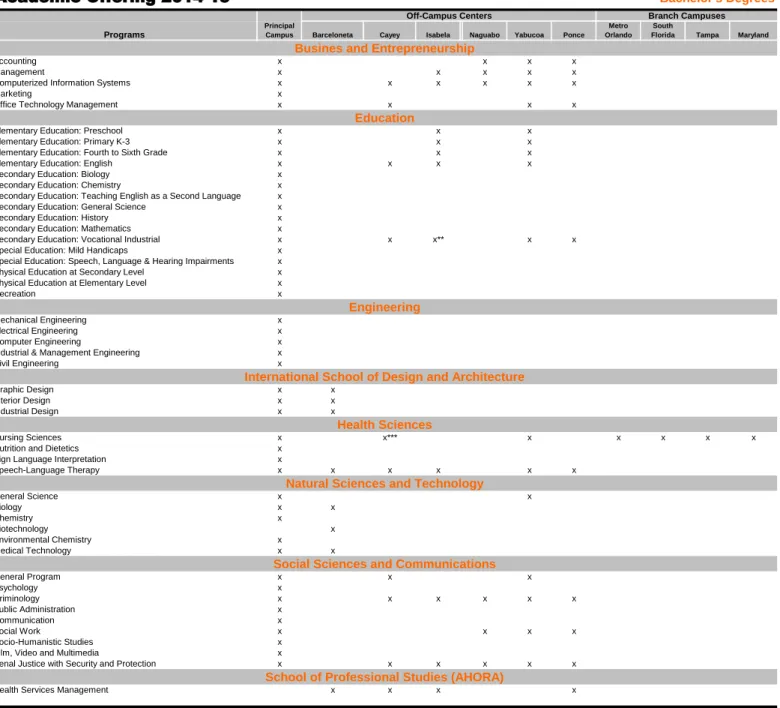Click the Engineering section heading
This screenshot has height=708, width=780.
pyautogui.click(x=384, y=307)
